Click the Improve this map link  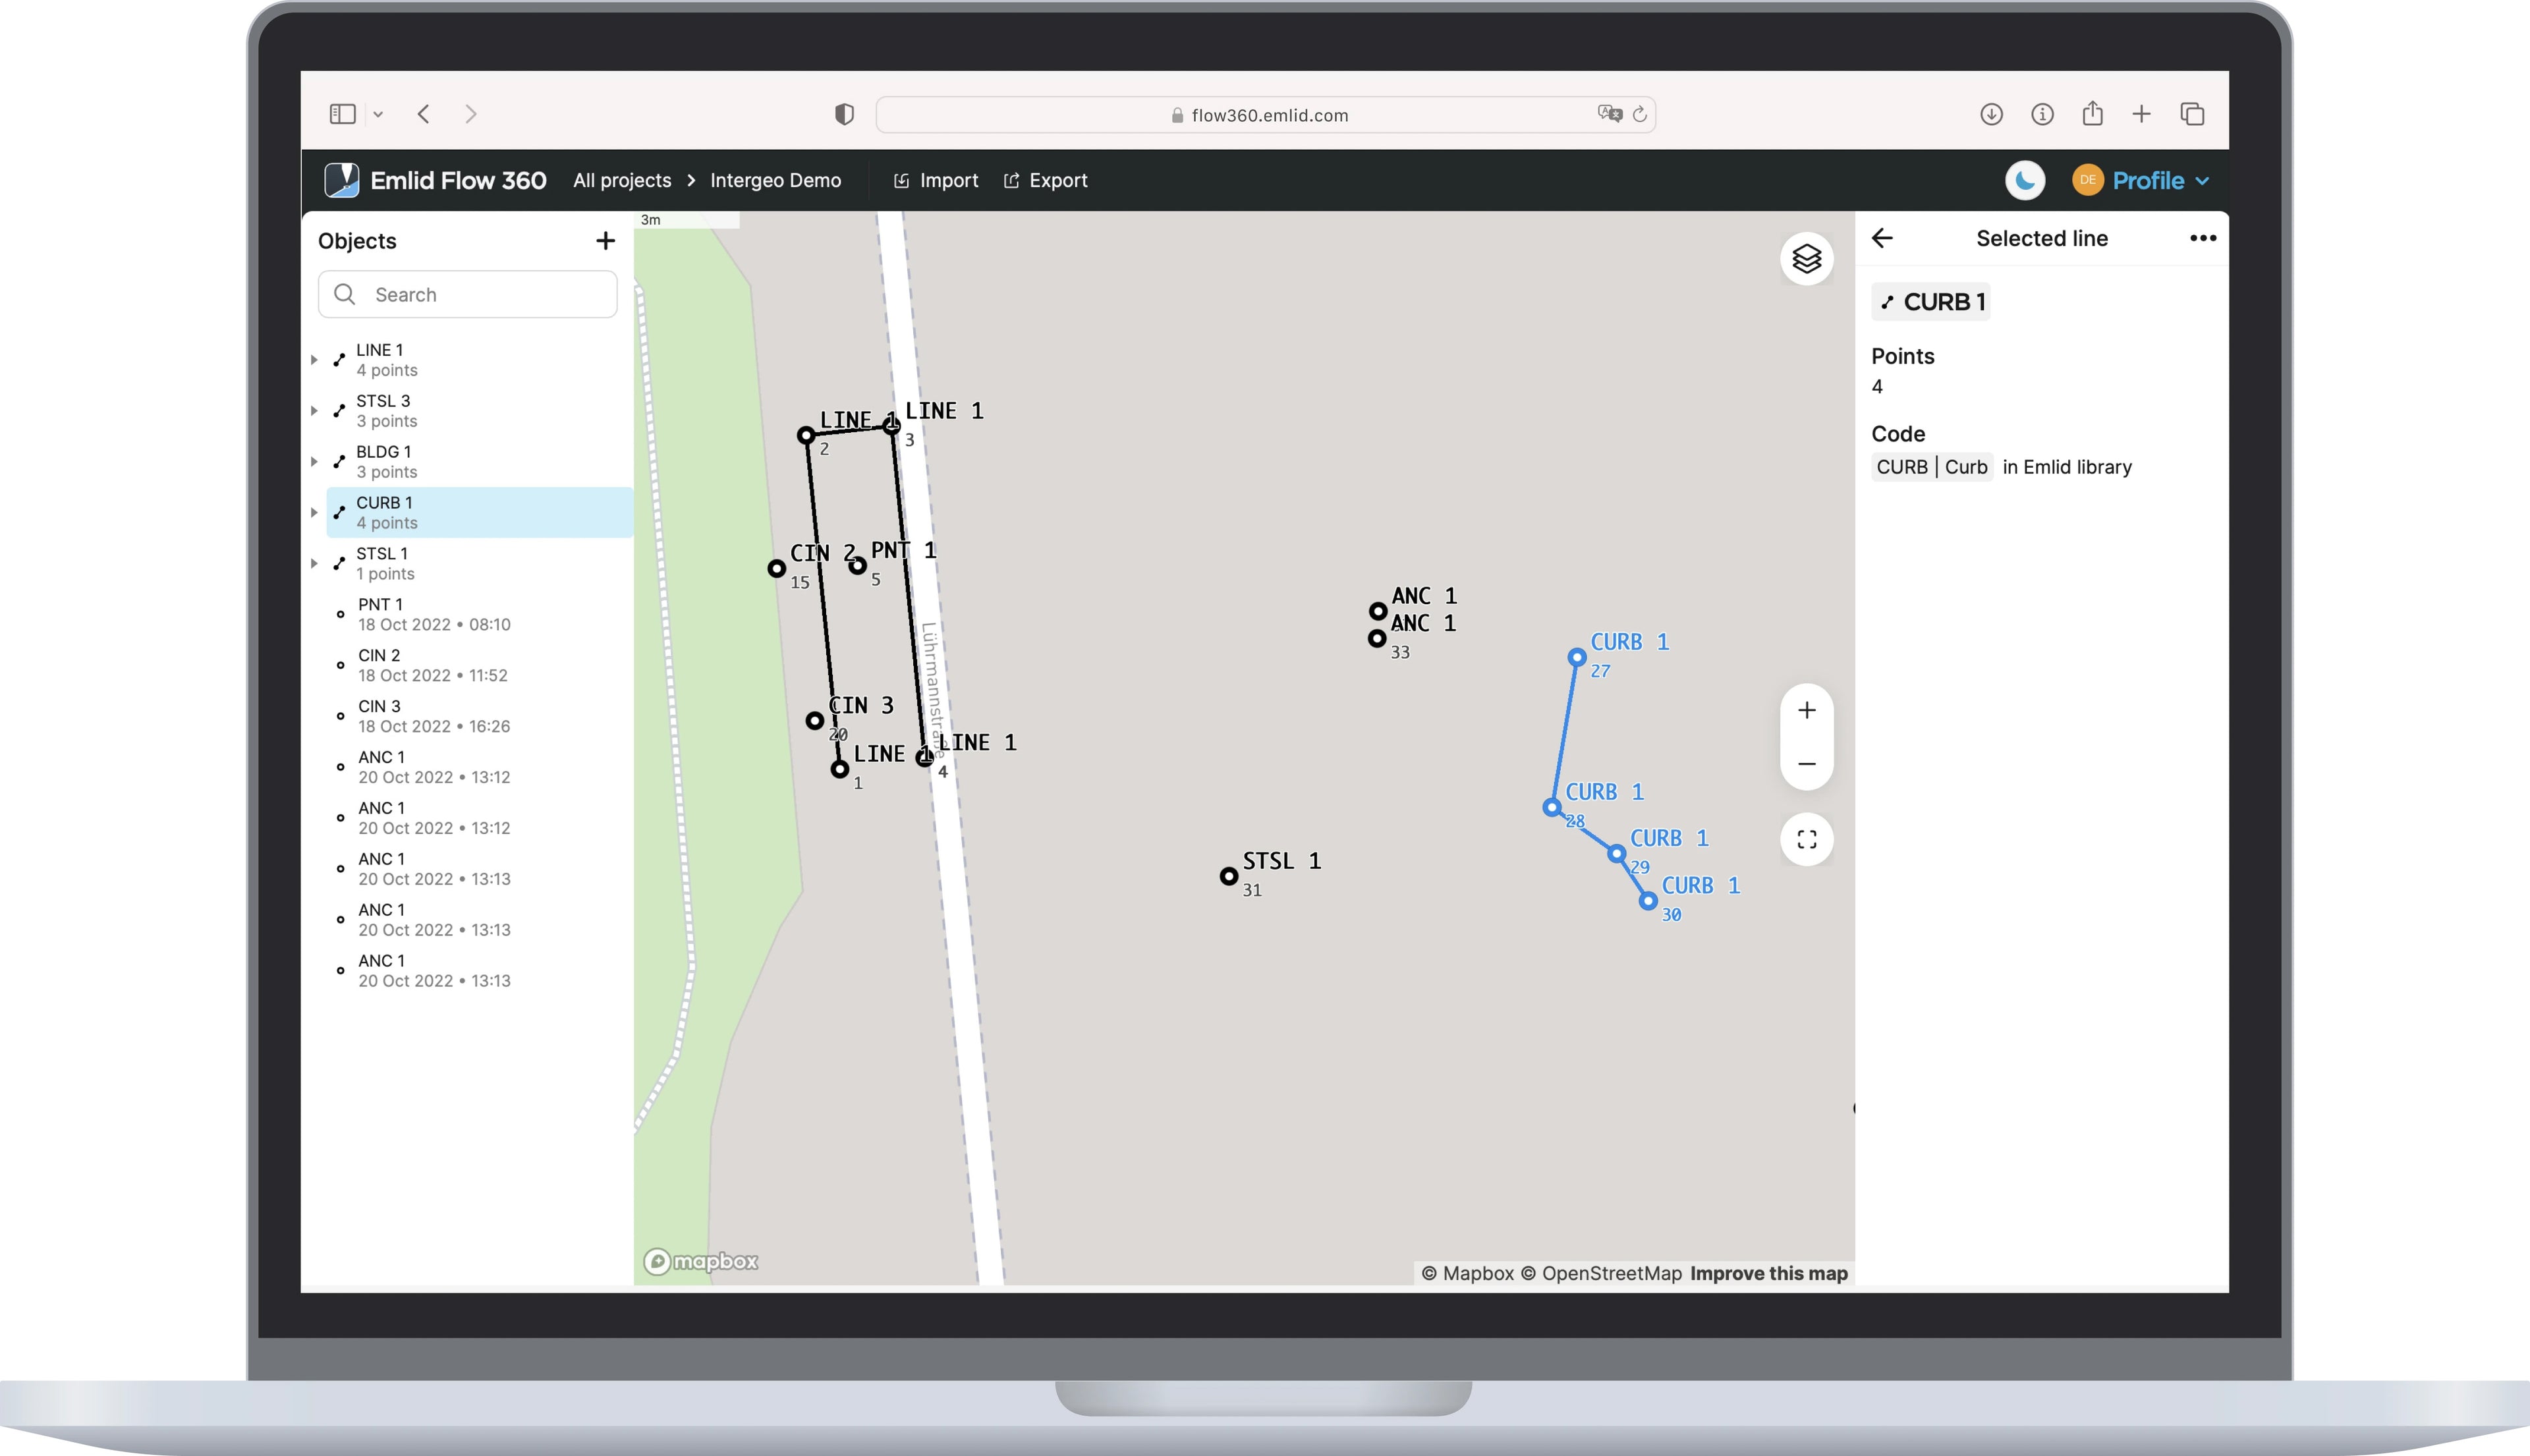1768,1273
